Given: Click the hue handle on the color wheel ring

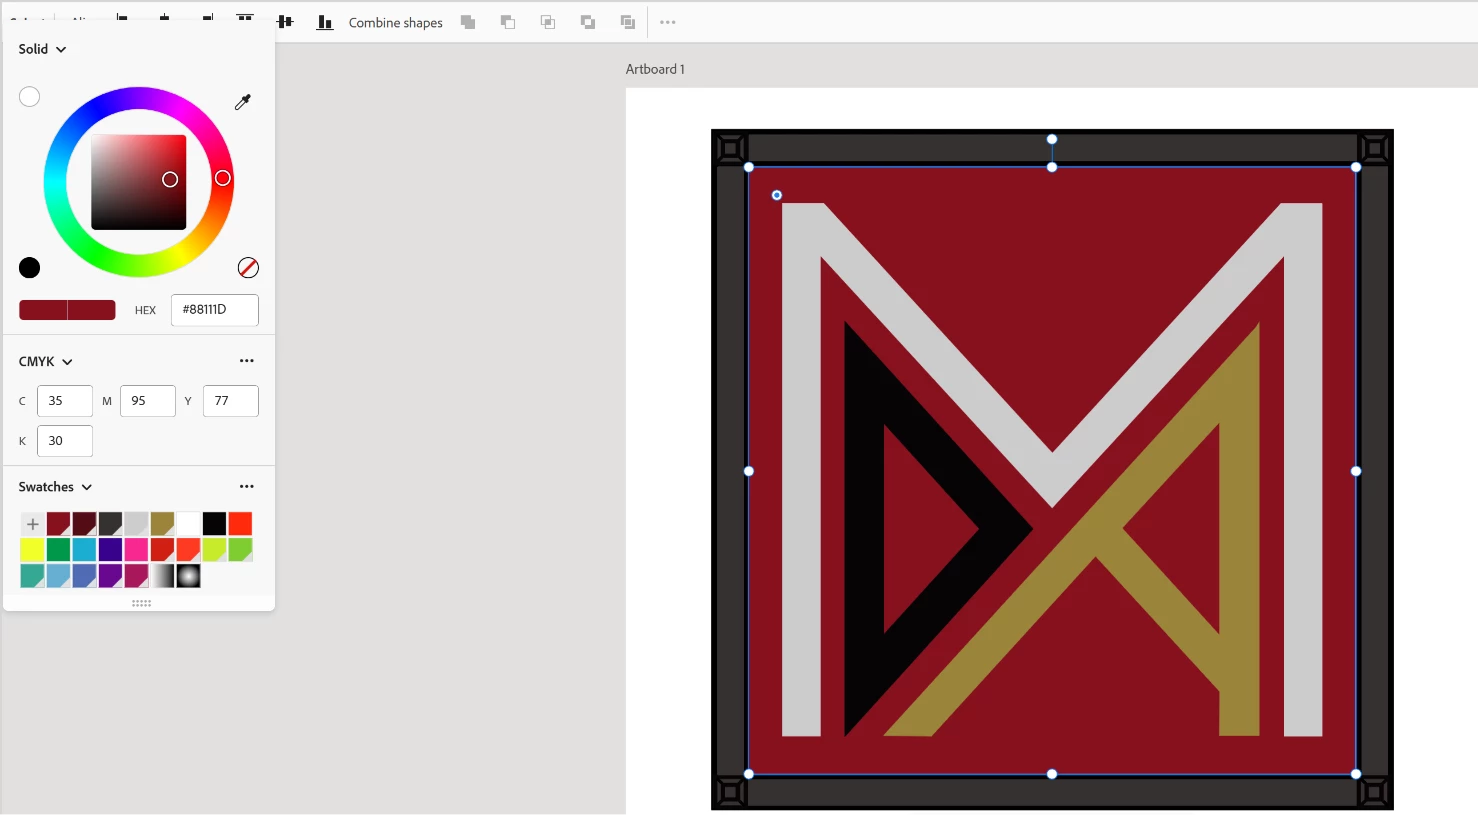Looking at the screenshot, I should [223, 178].
